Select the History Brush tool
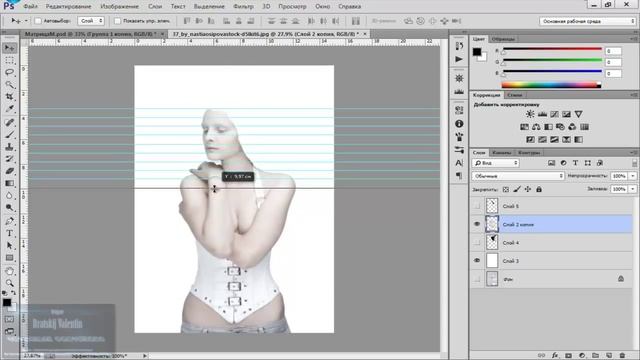 (9, 159)
